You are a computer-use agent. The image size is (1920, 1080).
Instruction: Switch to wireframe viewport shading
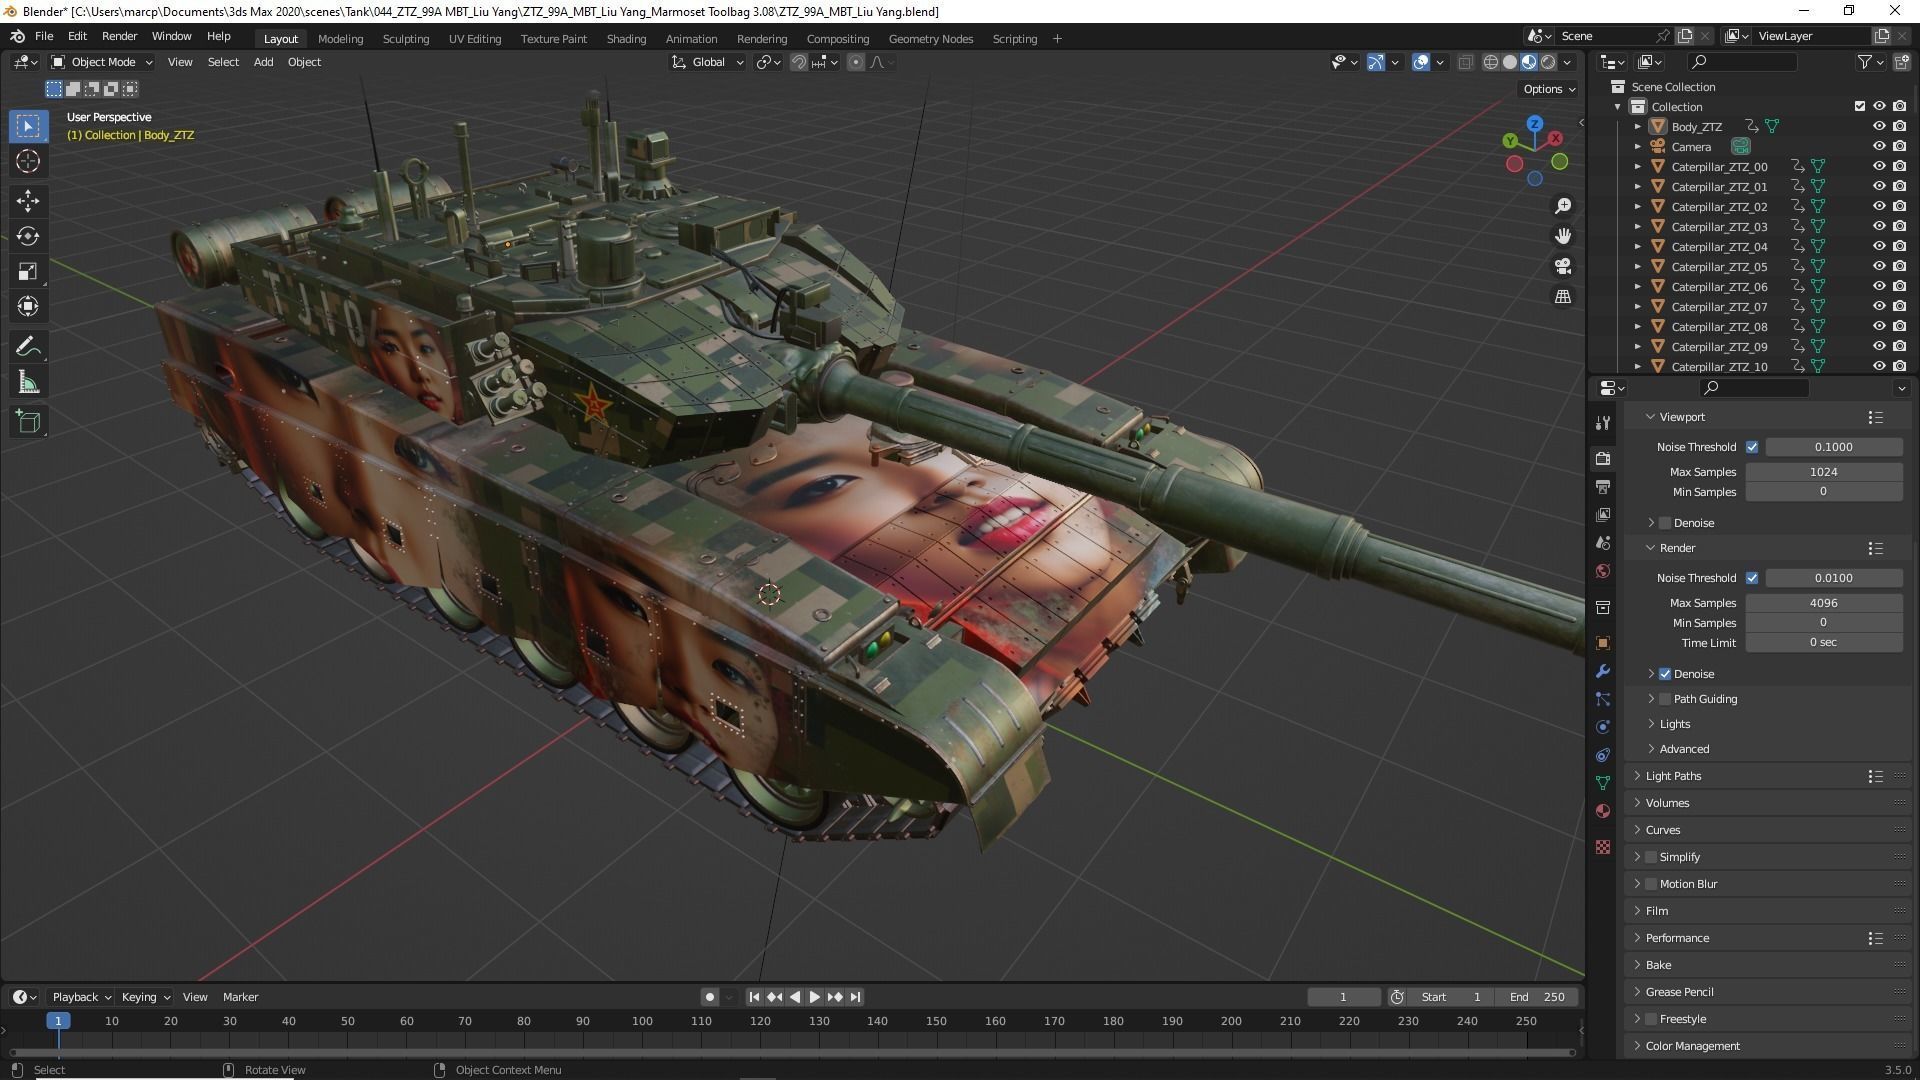point(1490,62)
